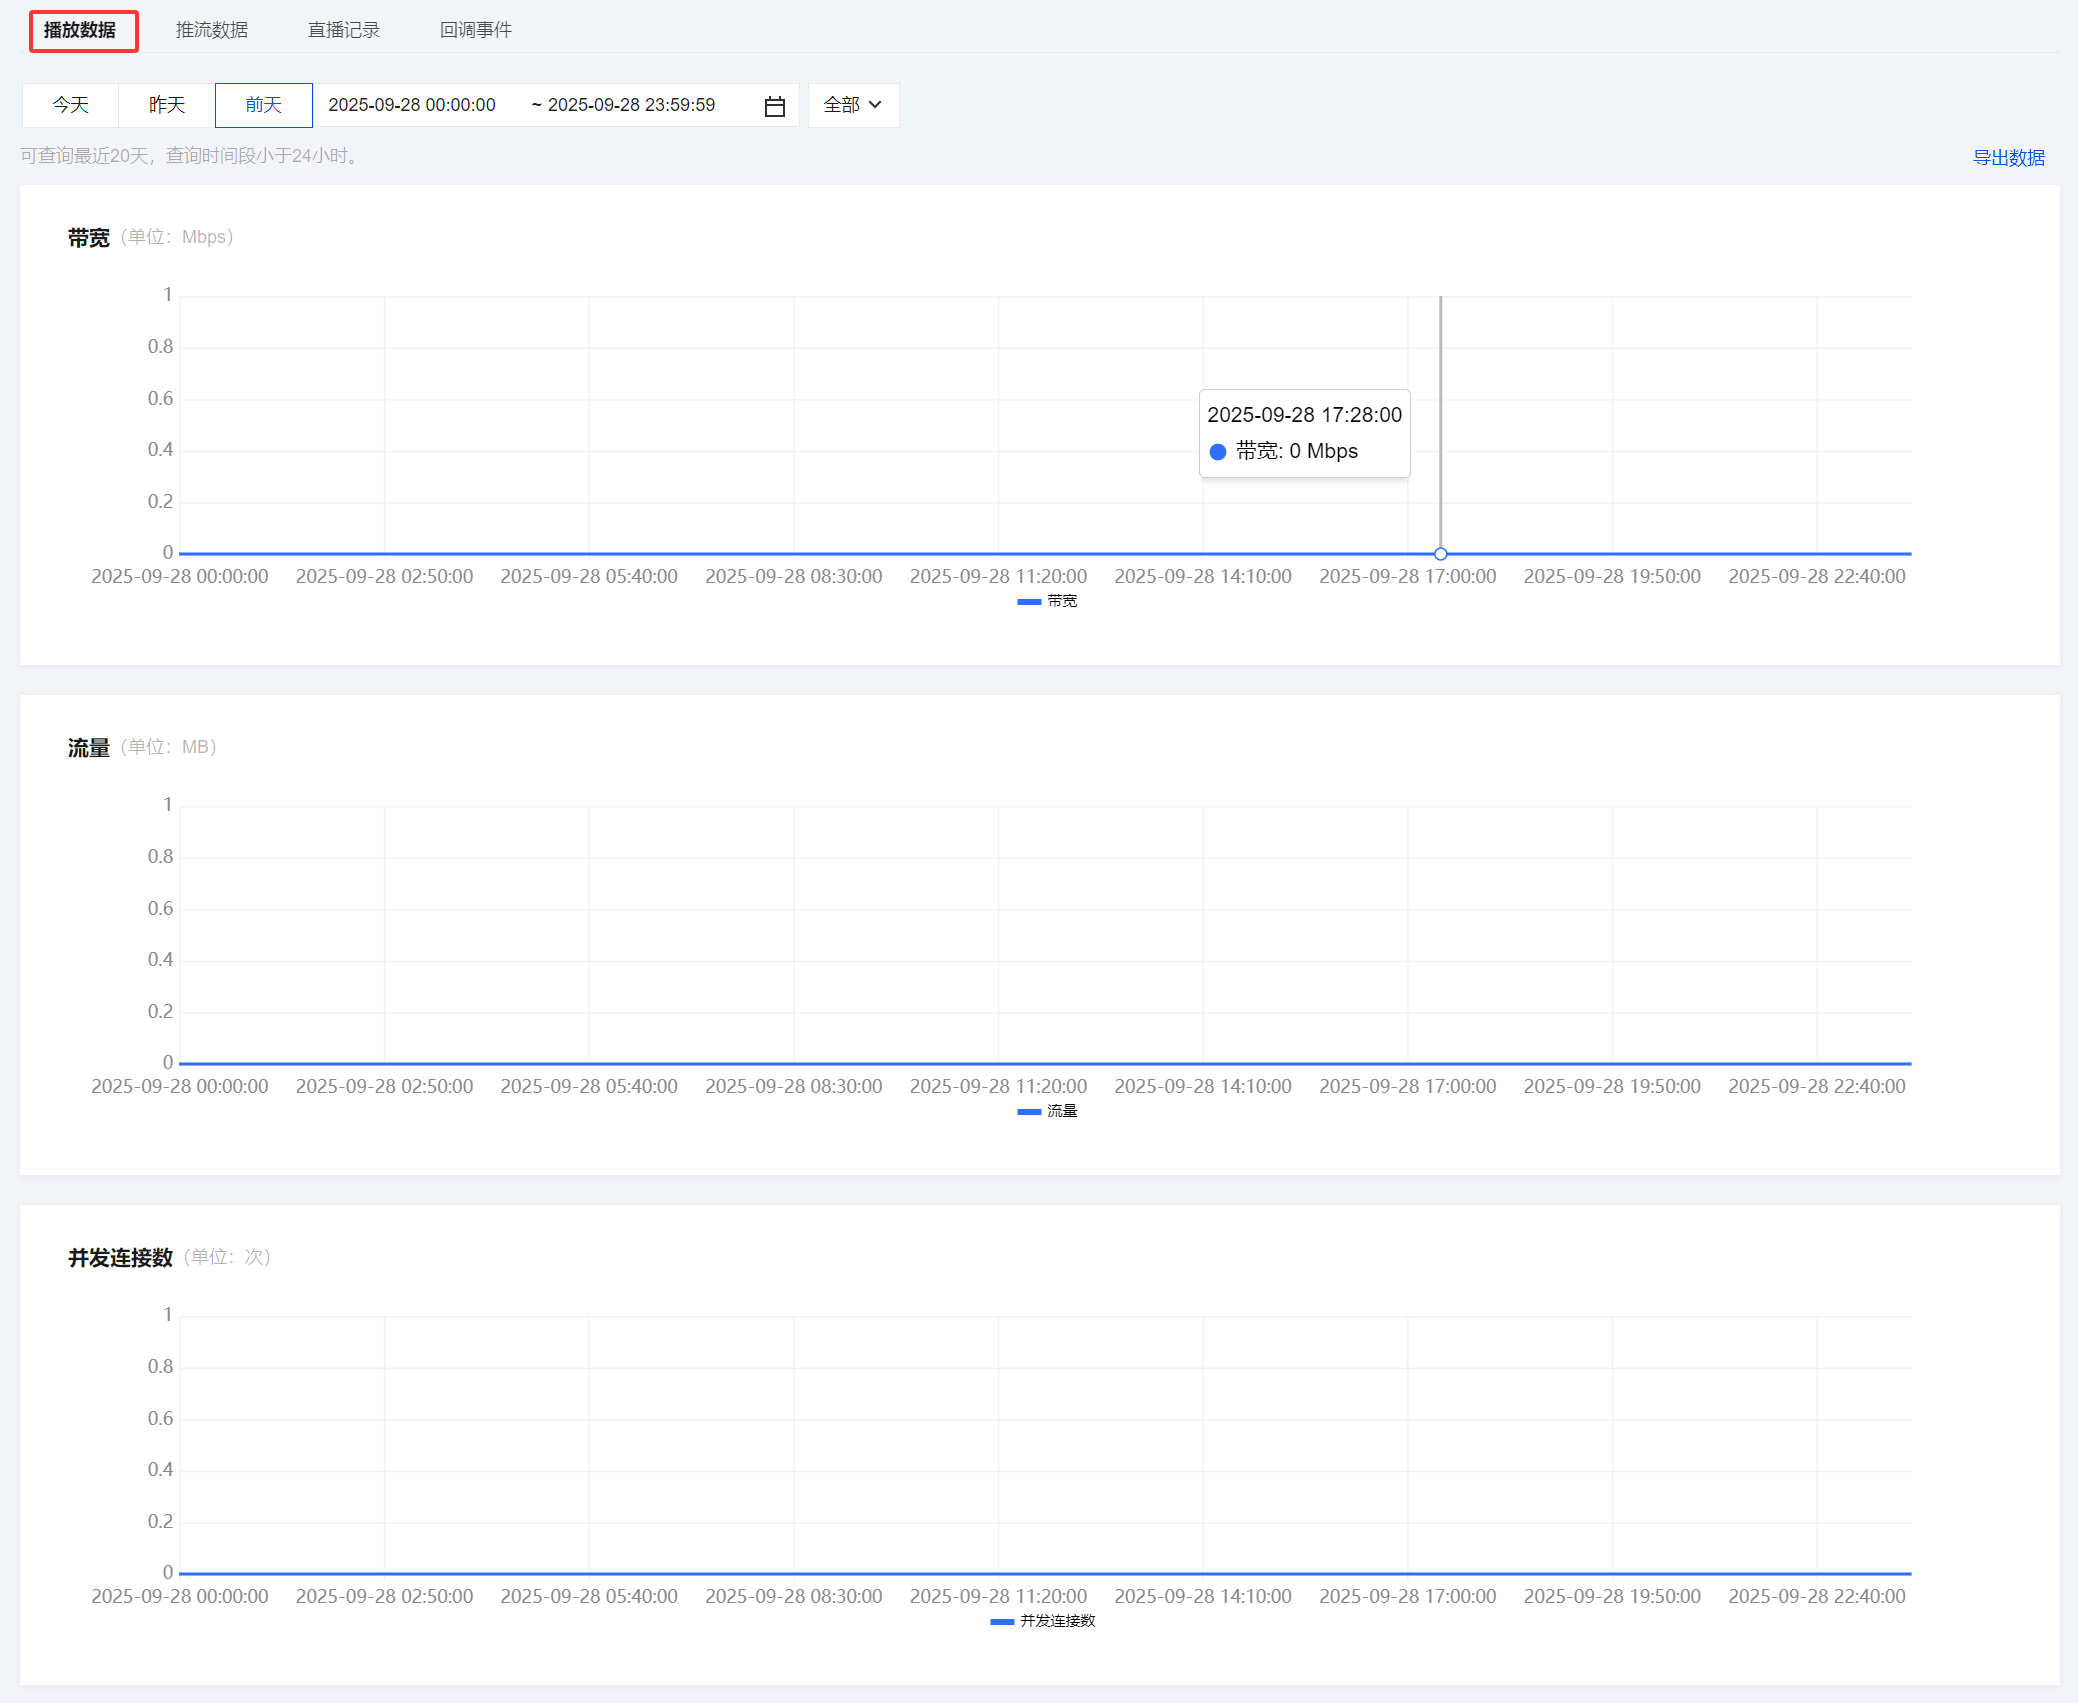
Task: Click the end date field 2025-09-28 23:59:59
Action: click(631, 105)
